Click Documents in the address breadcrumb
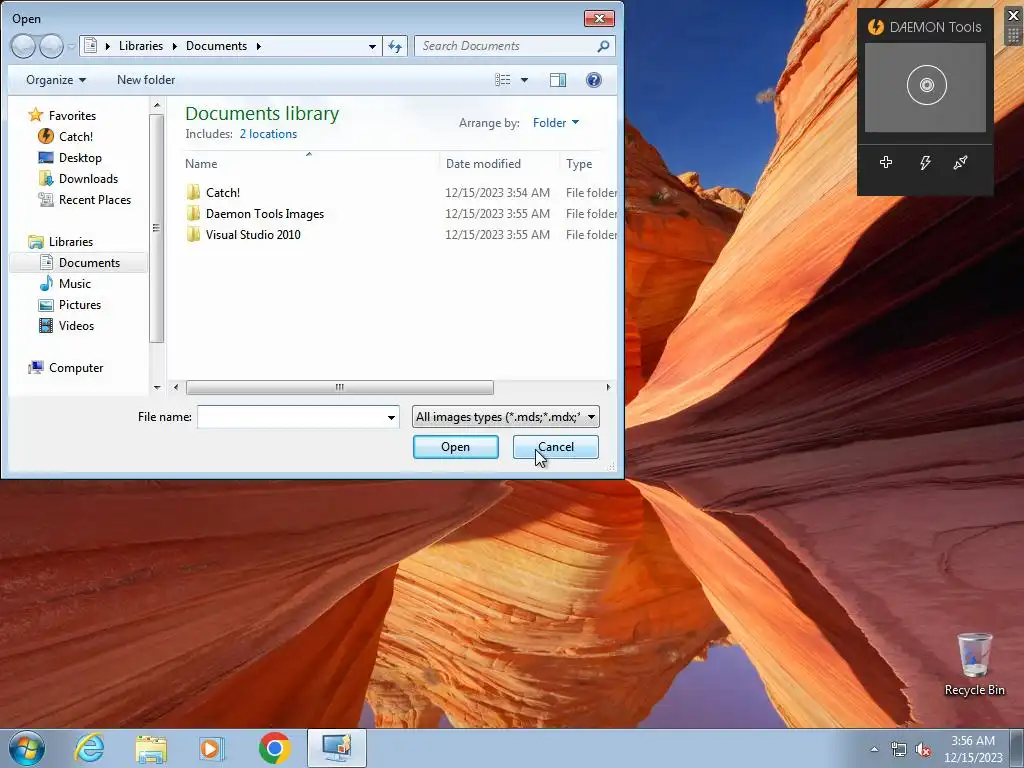Screen dimensions: 1024x768 216,46
